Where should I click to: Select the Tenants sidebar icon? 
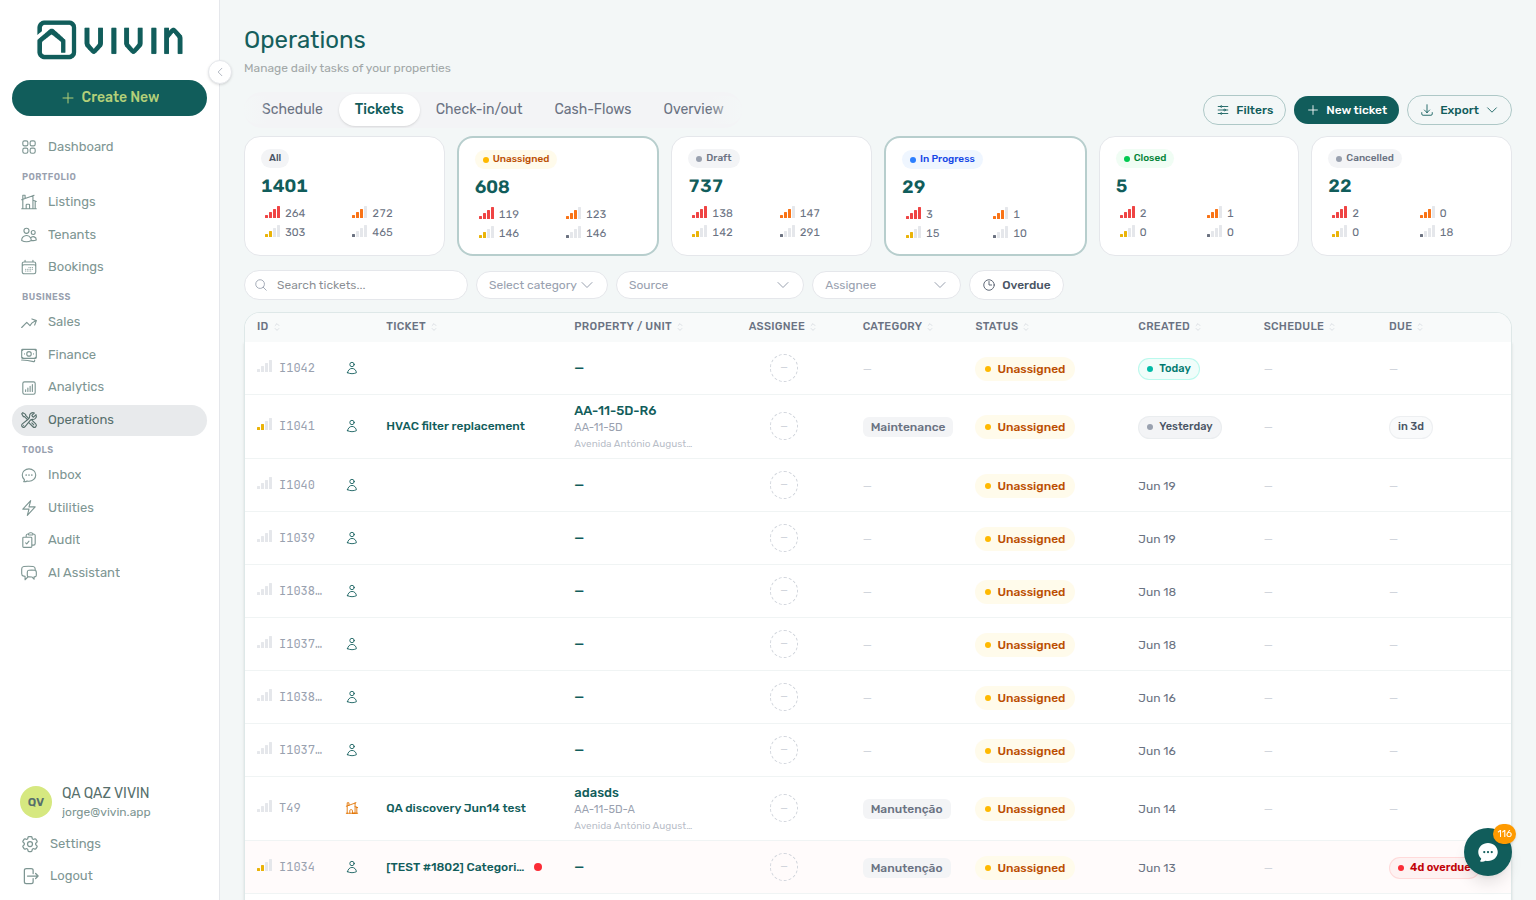point(29,235)
